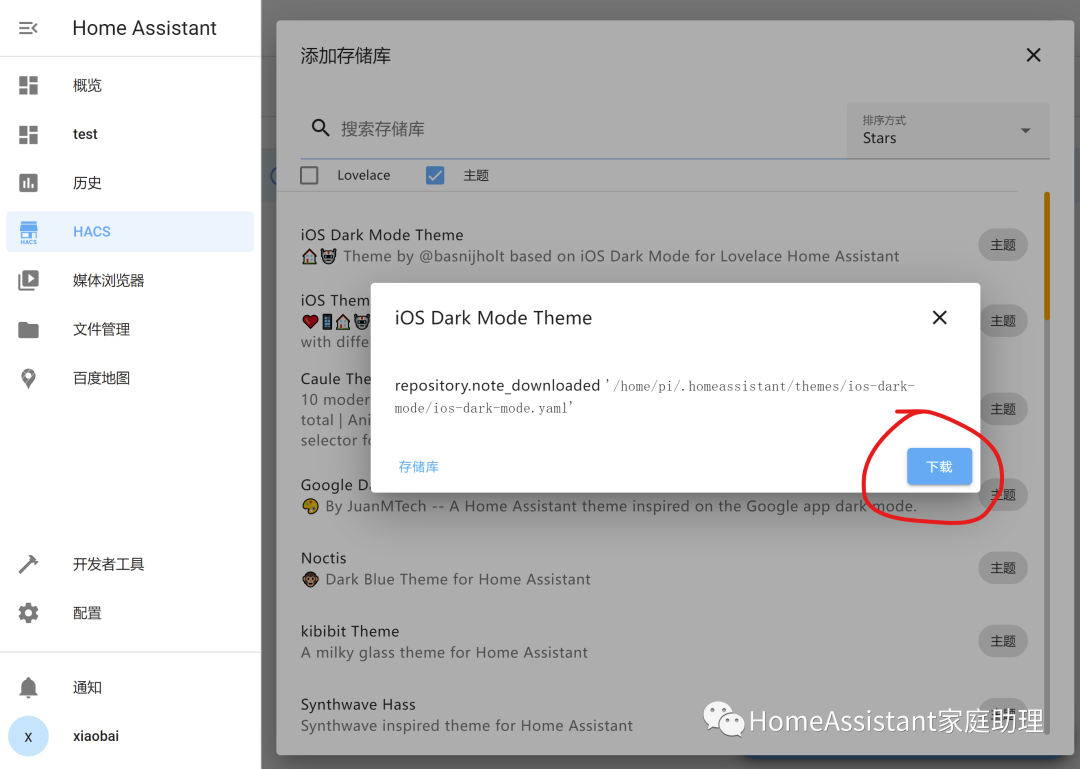Open the 排序方式 Stars dropdown
The image size is (1080, 769).
(948, 130)
